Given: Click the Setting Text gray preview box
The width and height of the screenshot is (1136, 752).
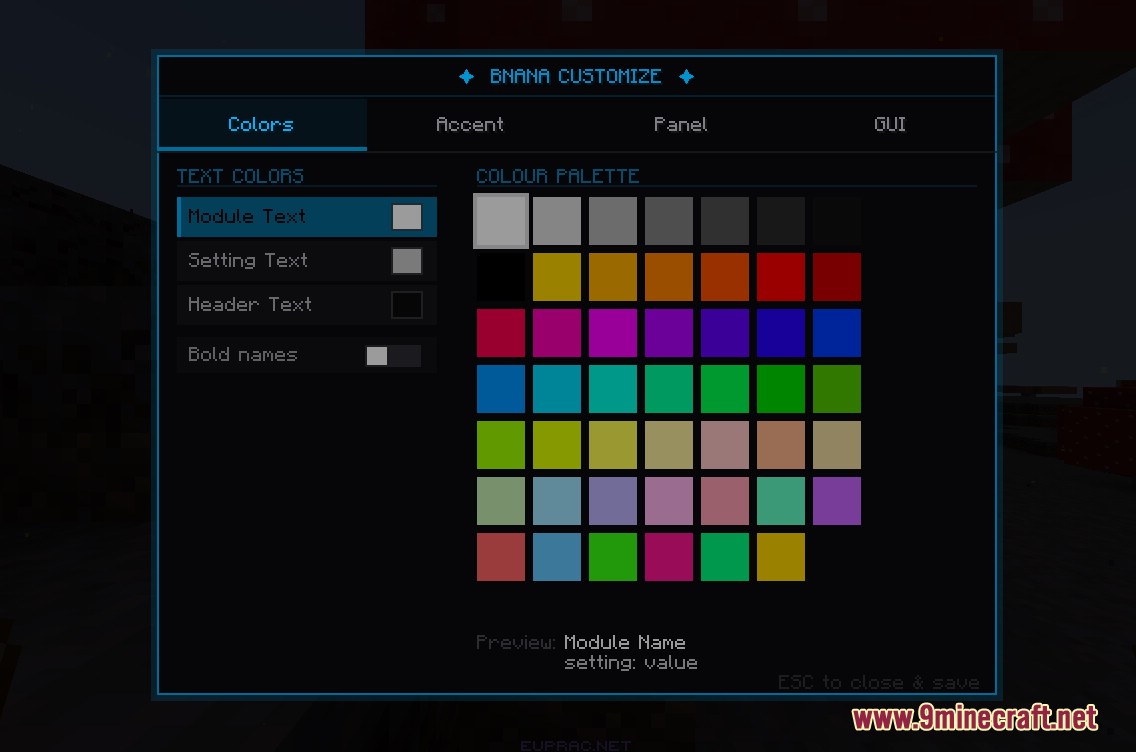Looking at the screenshot, I should tap(406, 261).
